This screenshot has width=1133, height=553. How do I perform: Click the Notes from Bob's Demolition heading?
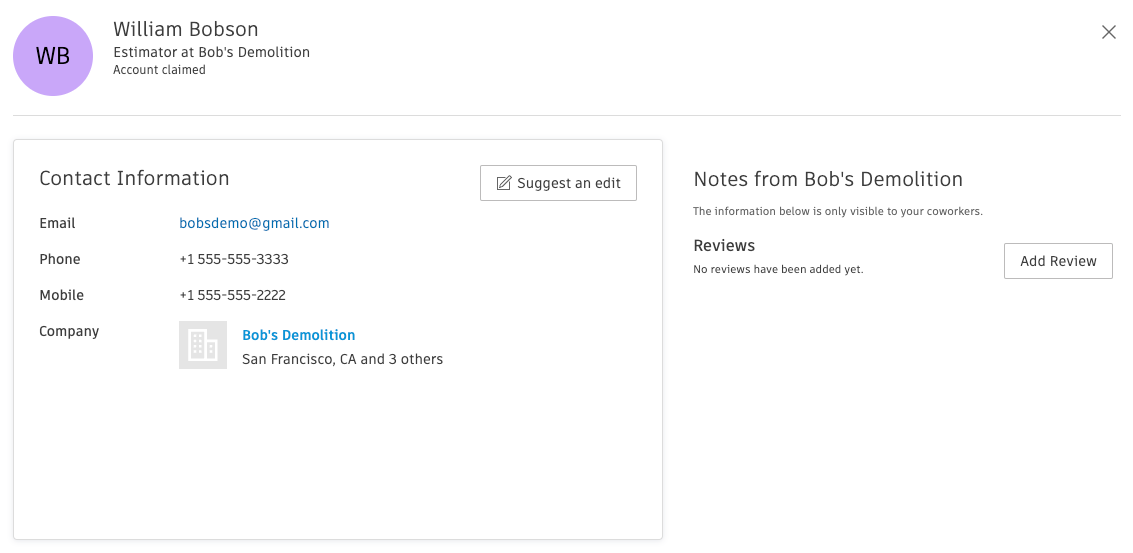click(x=828, y=180)
